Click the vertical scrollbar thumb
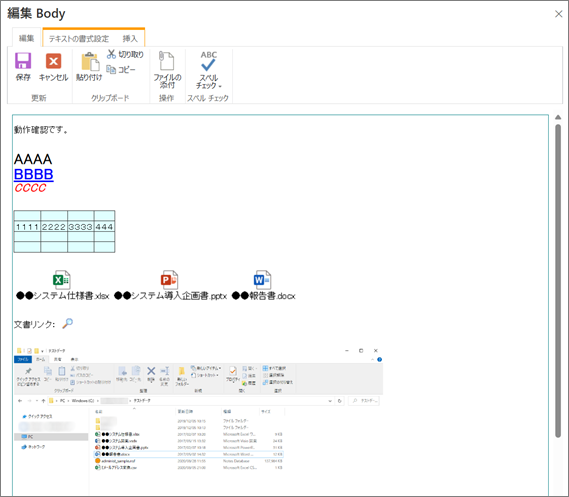Image resolution: width=569 pixels, height=497 pixels. [558, 281]
